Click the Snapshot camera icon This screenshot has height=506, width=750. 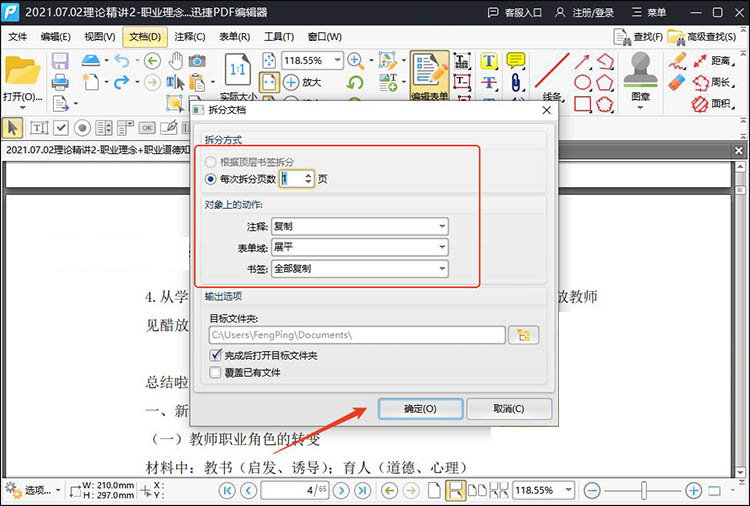197,61
